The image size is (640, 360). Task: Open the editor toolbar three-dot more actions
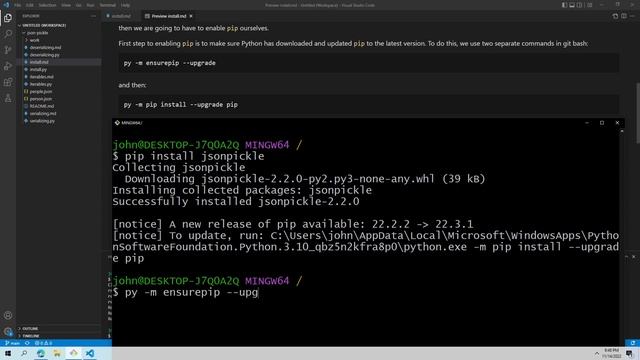(x=632, y=16)
